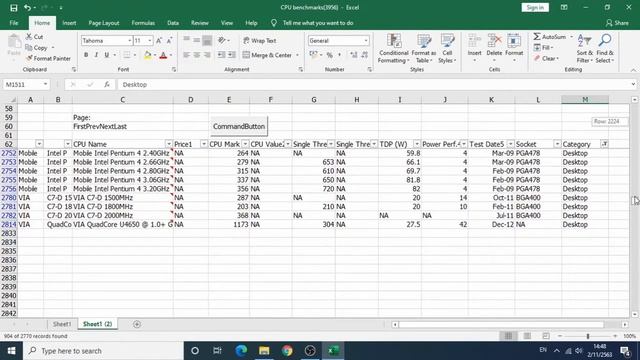Switch to the Data ribbon tab

click(173, 23)
